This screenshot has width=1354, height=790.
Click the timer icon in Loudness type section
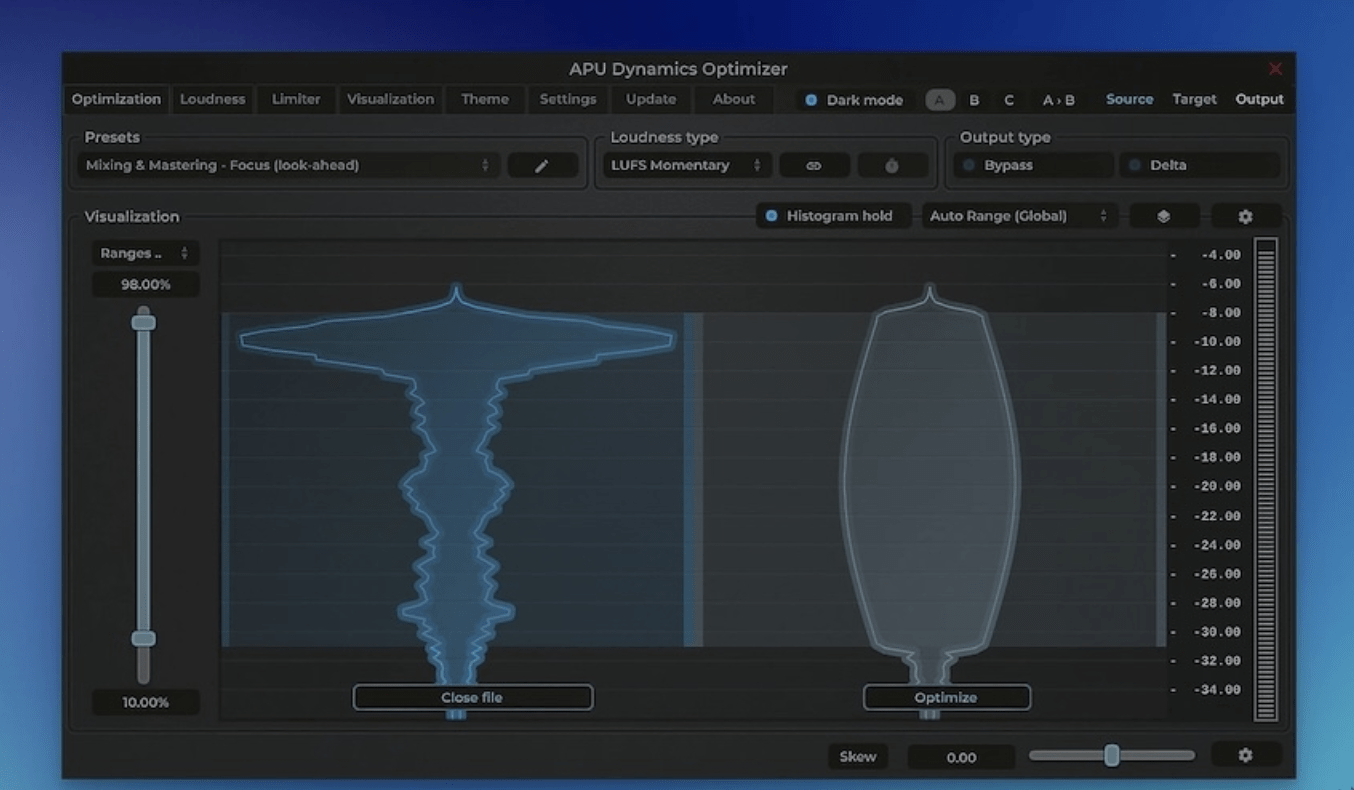coord(892,165)
